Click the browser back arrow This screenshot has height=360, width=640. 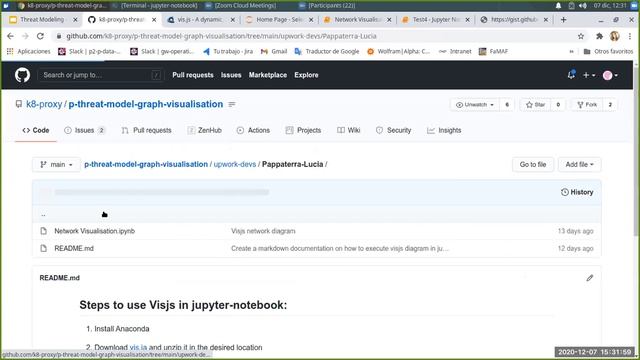point(11,36)
